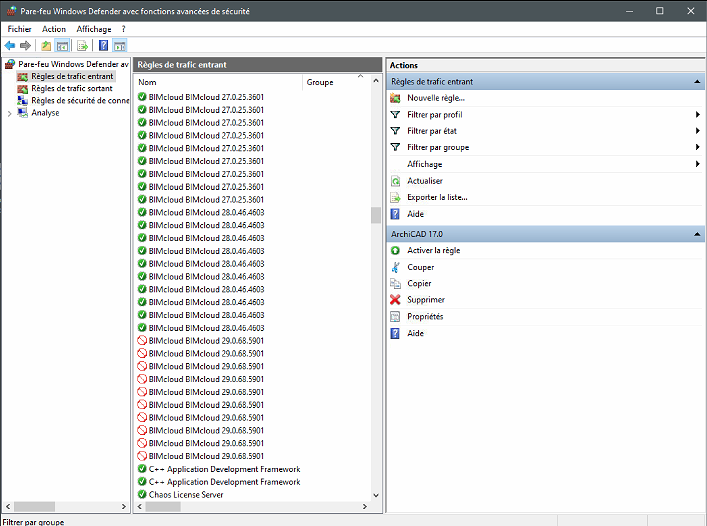The image size is (707, 526).
Task: Click the Propriétés icon
Action: pyautogui.click(x=395, y=317)
